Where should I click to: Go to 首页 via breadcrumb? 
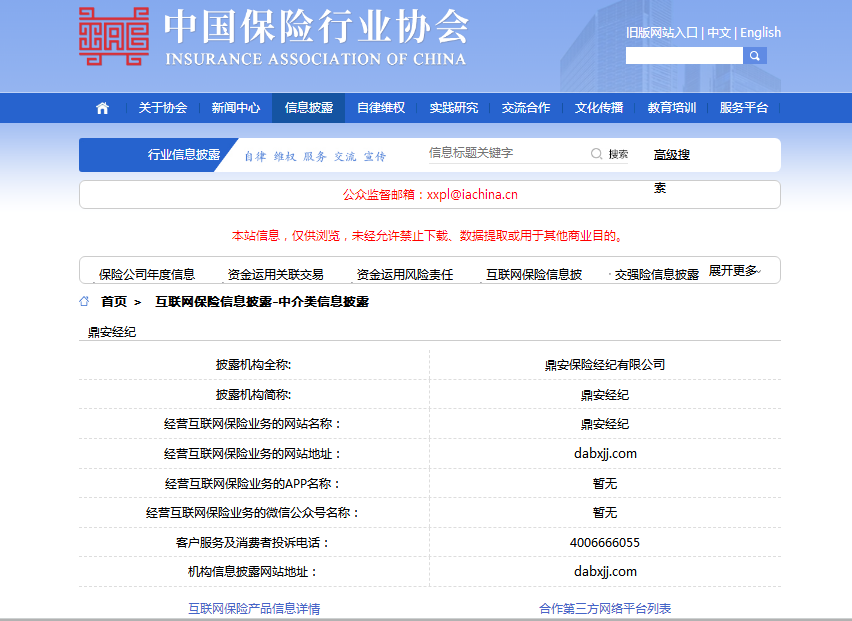click(114, 302)
